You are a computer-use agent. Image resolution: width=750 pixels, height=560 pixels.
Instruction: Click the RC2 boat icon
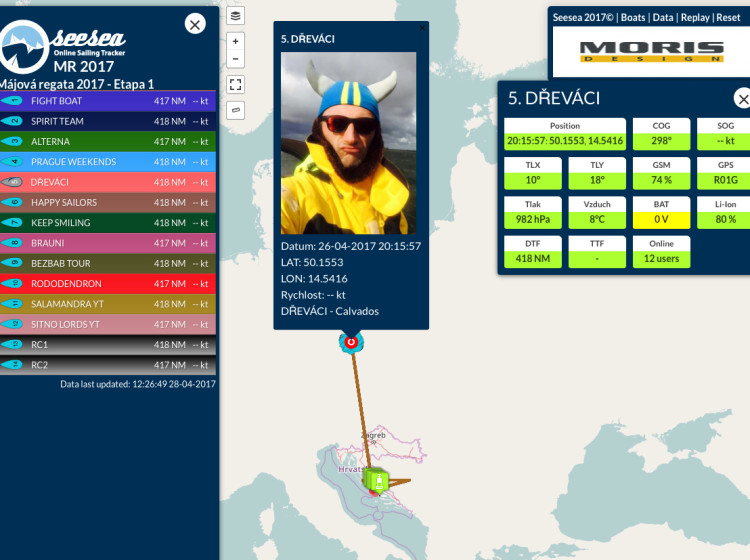(12, 365)
